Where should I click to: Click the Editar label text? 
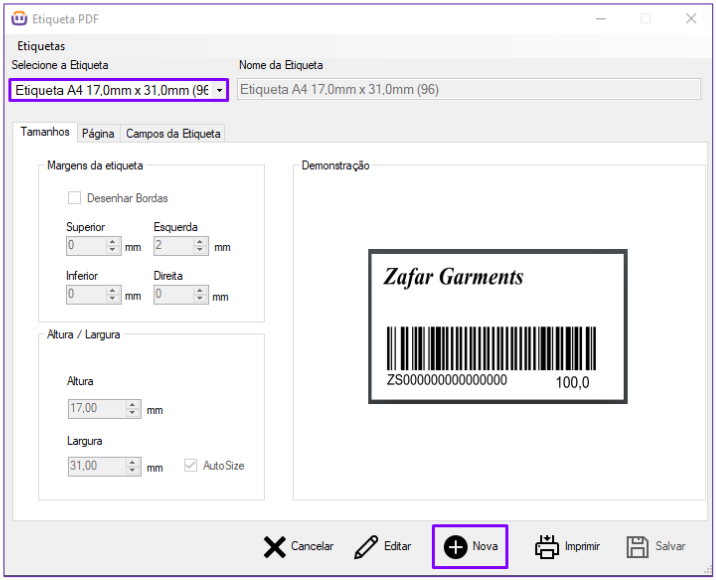[x=397, y=546]
